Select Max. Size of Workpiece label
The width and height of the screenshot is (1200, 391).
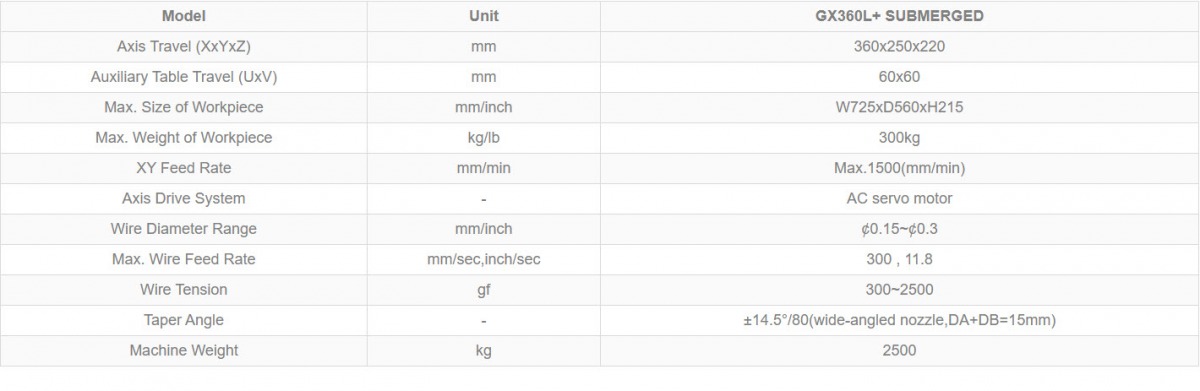(183, 107)
